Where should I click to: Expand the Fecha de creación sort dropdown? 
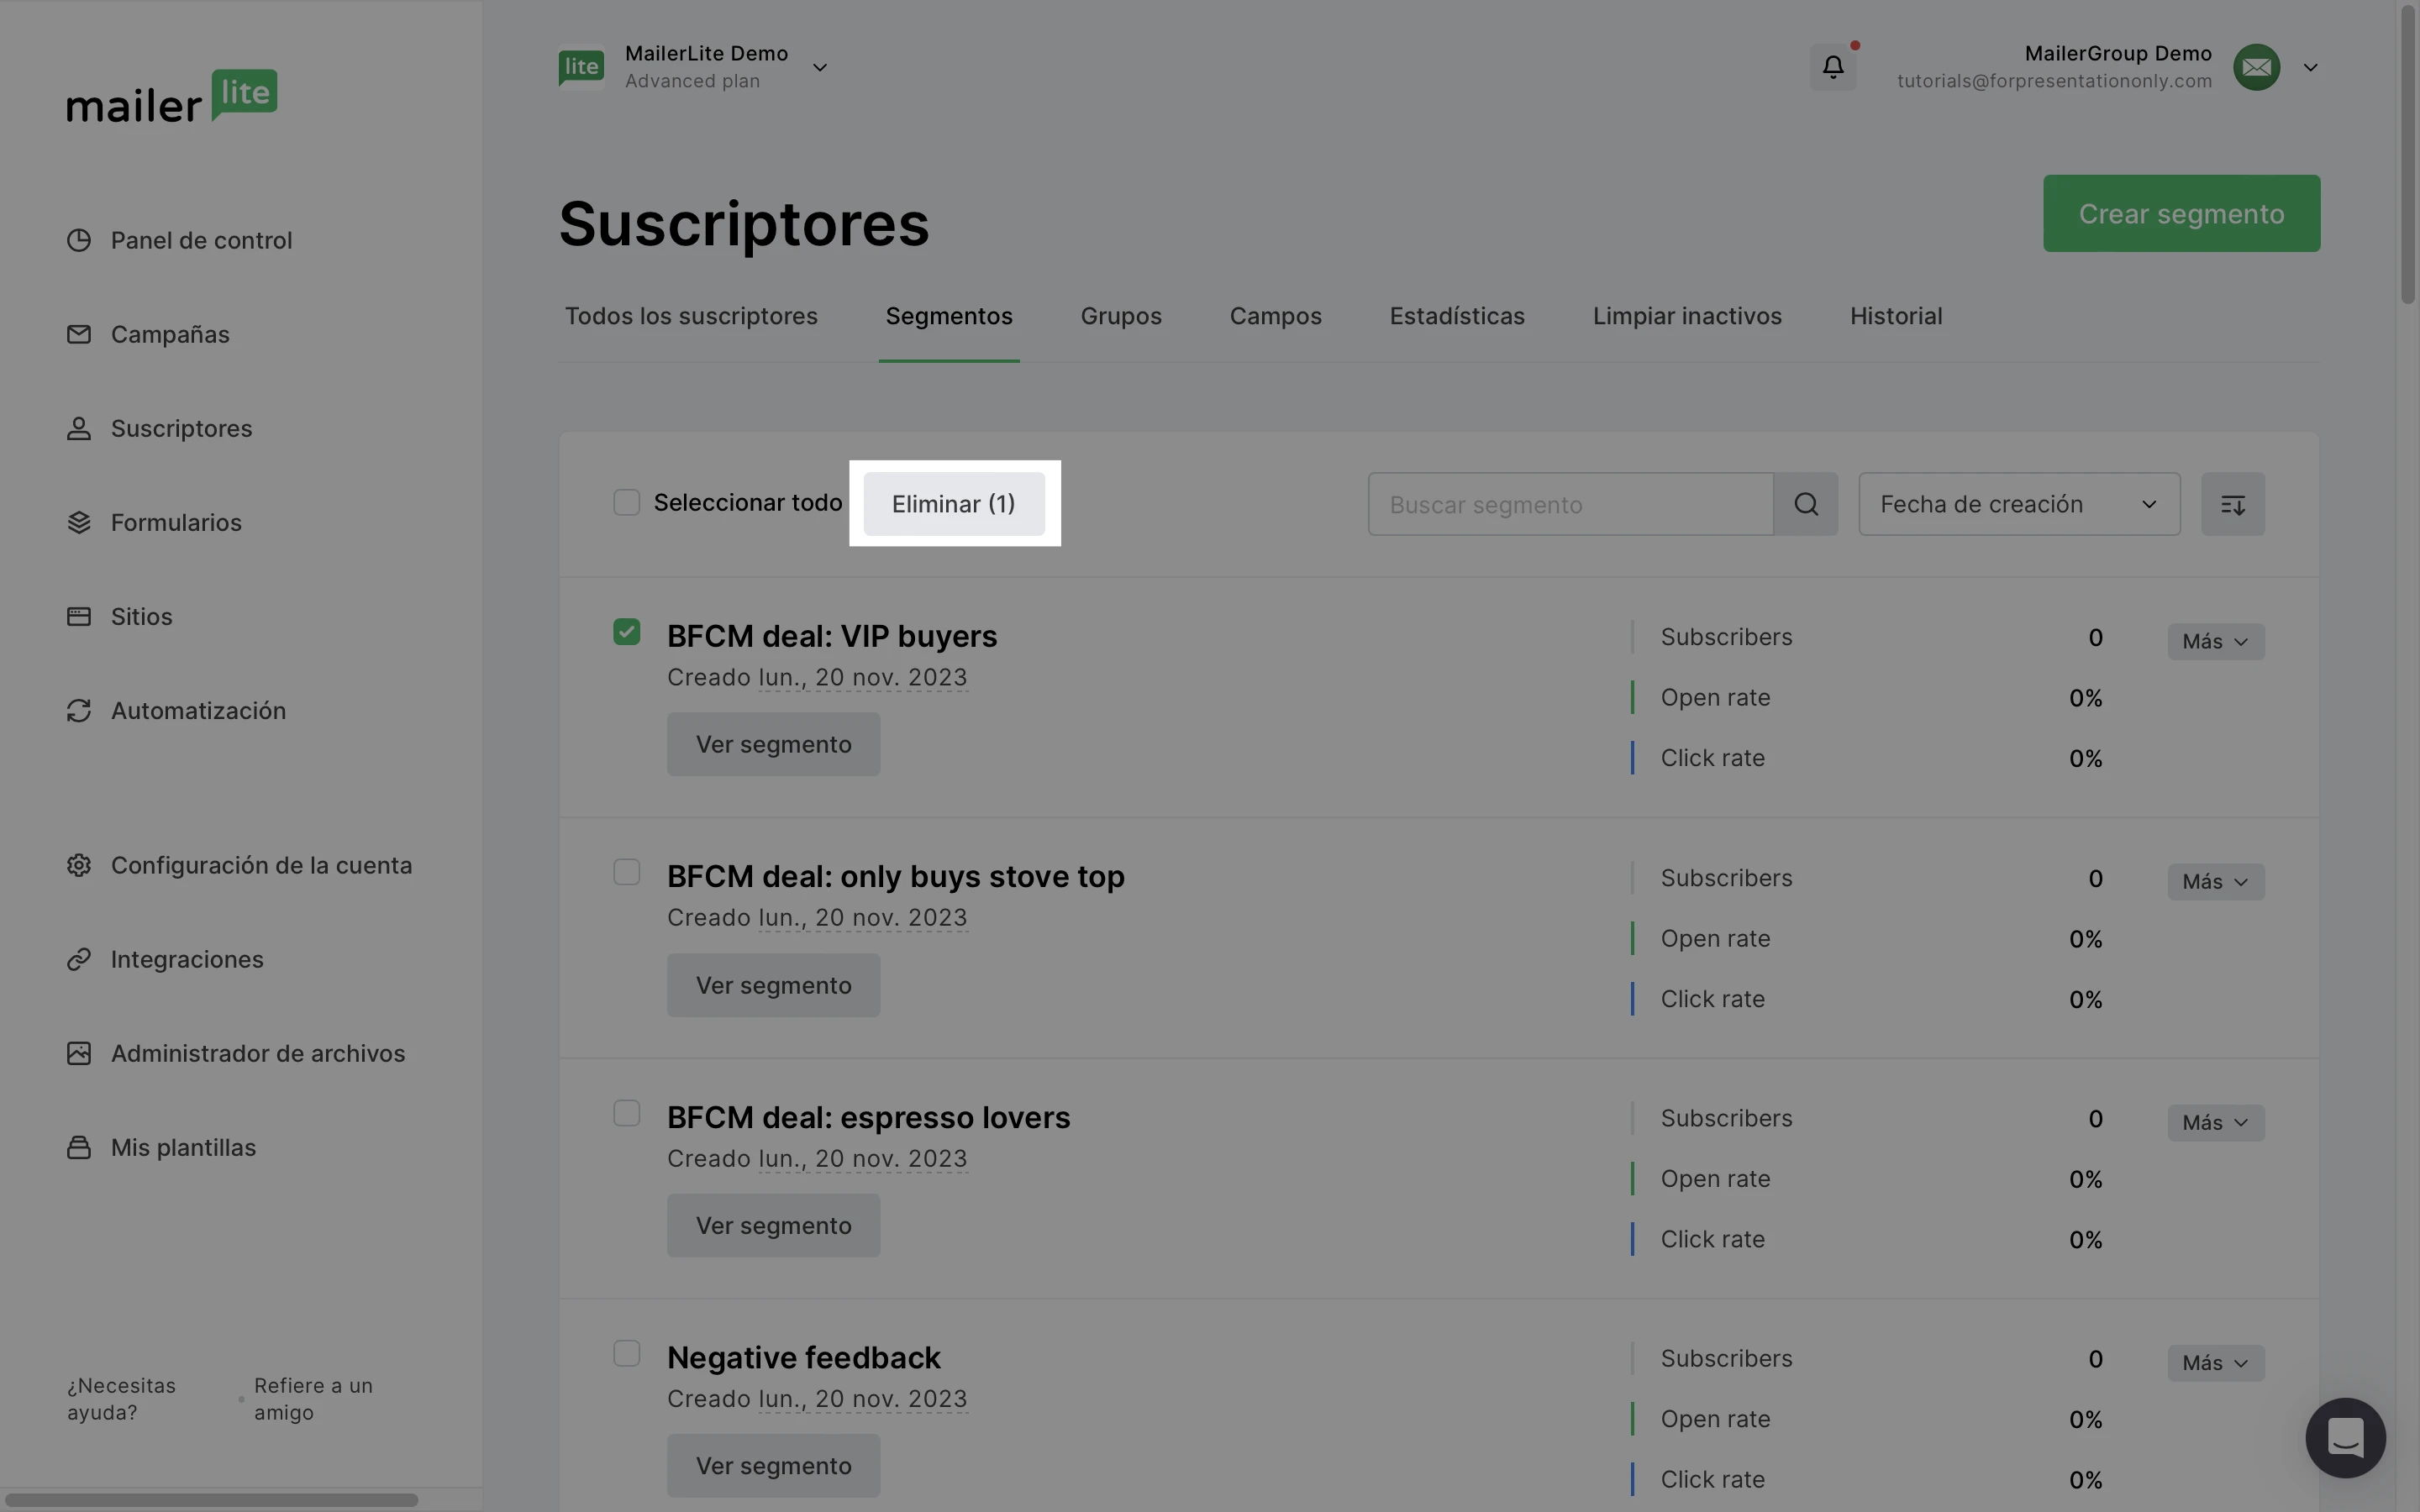pyautogui.click(x=2018, y=504)
